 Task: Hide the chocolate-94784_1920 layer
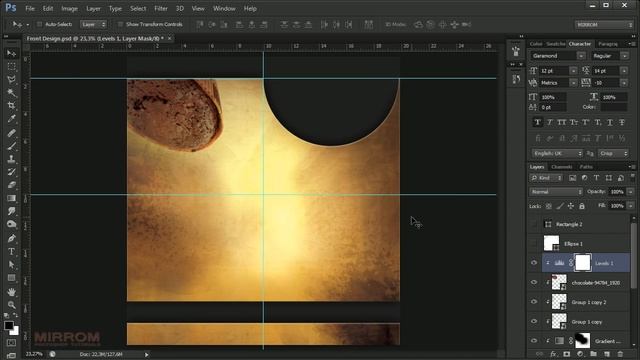click(x=534, y=282)
